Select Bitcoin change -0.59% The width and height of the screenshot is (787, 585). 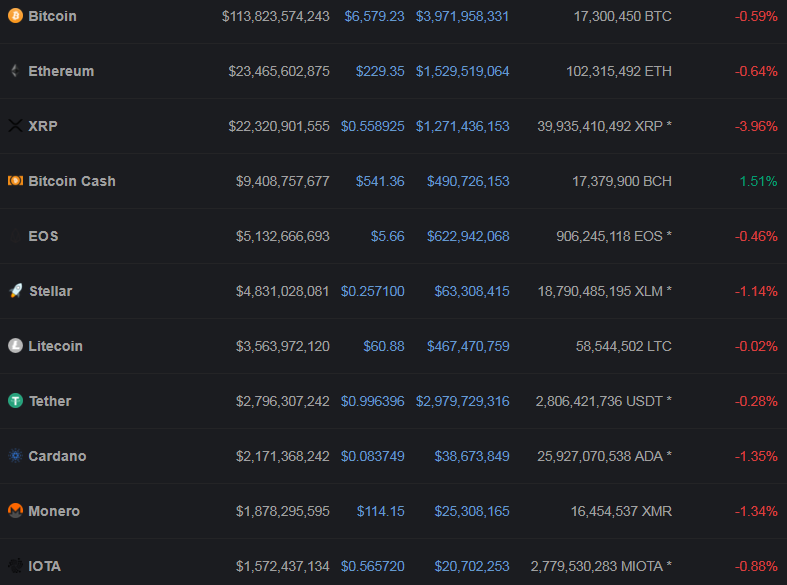click(x=756, y=16)
